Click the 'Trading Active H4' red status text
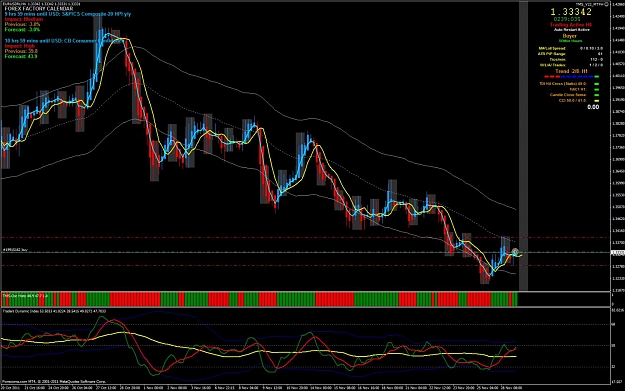 tap(571, 25)
